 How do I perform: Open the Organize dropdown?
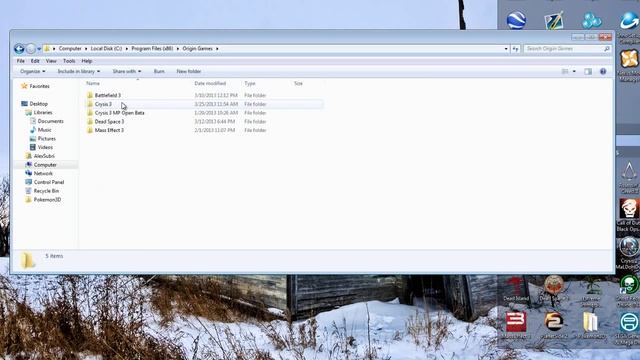click(x=33, y=71)
